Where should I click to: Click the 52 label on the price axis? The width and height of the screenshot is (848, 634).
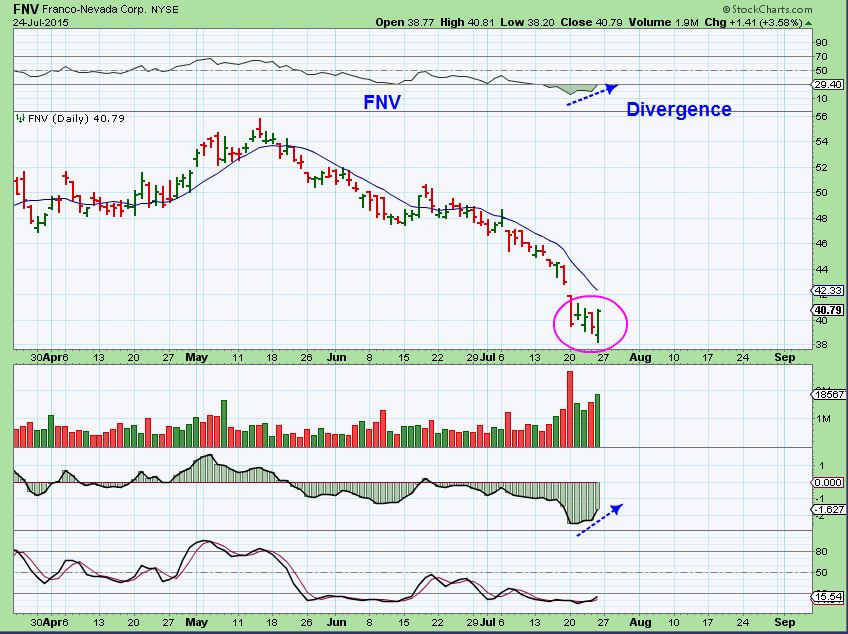pos(822,168)
